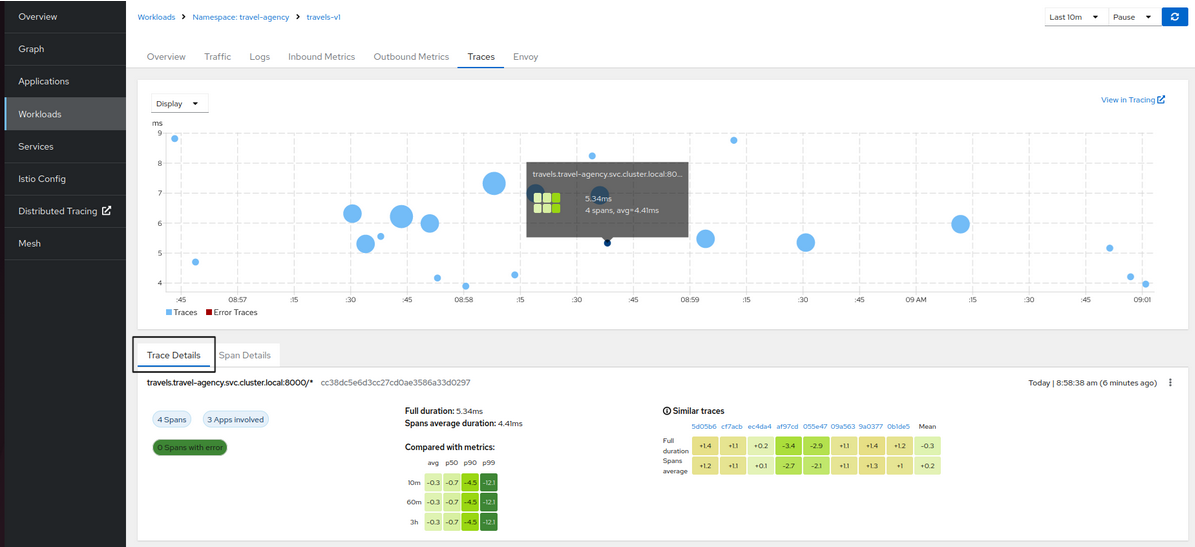Switch to the Envoy tab
1195x547 pixels.
point(525,57)
